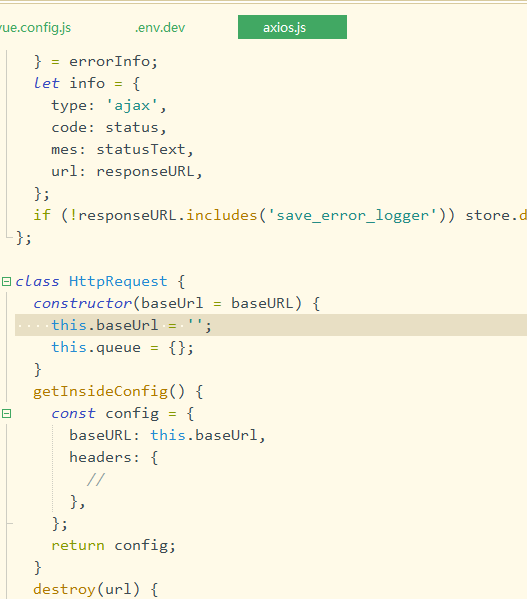Open the .env.dev tab

(x=160, y=28)
